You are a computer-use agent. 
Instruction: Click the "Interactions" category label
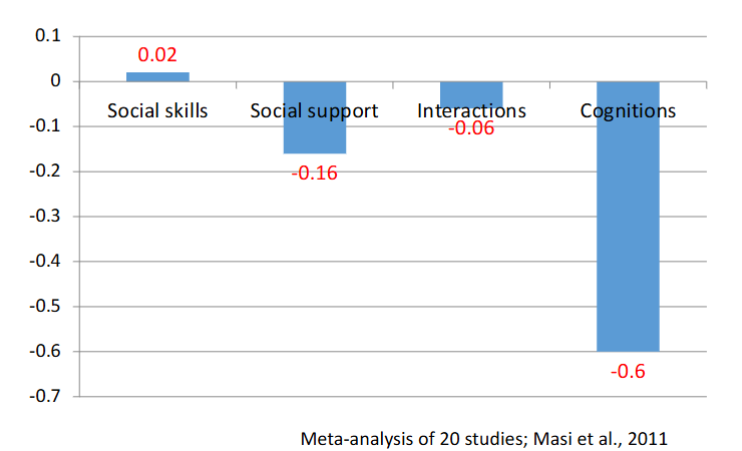pyautogui.click(x=471, y=110)
